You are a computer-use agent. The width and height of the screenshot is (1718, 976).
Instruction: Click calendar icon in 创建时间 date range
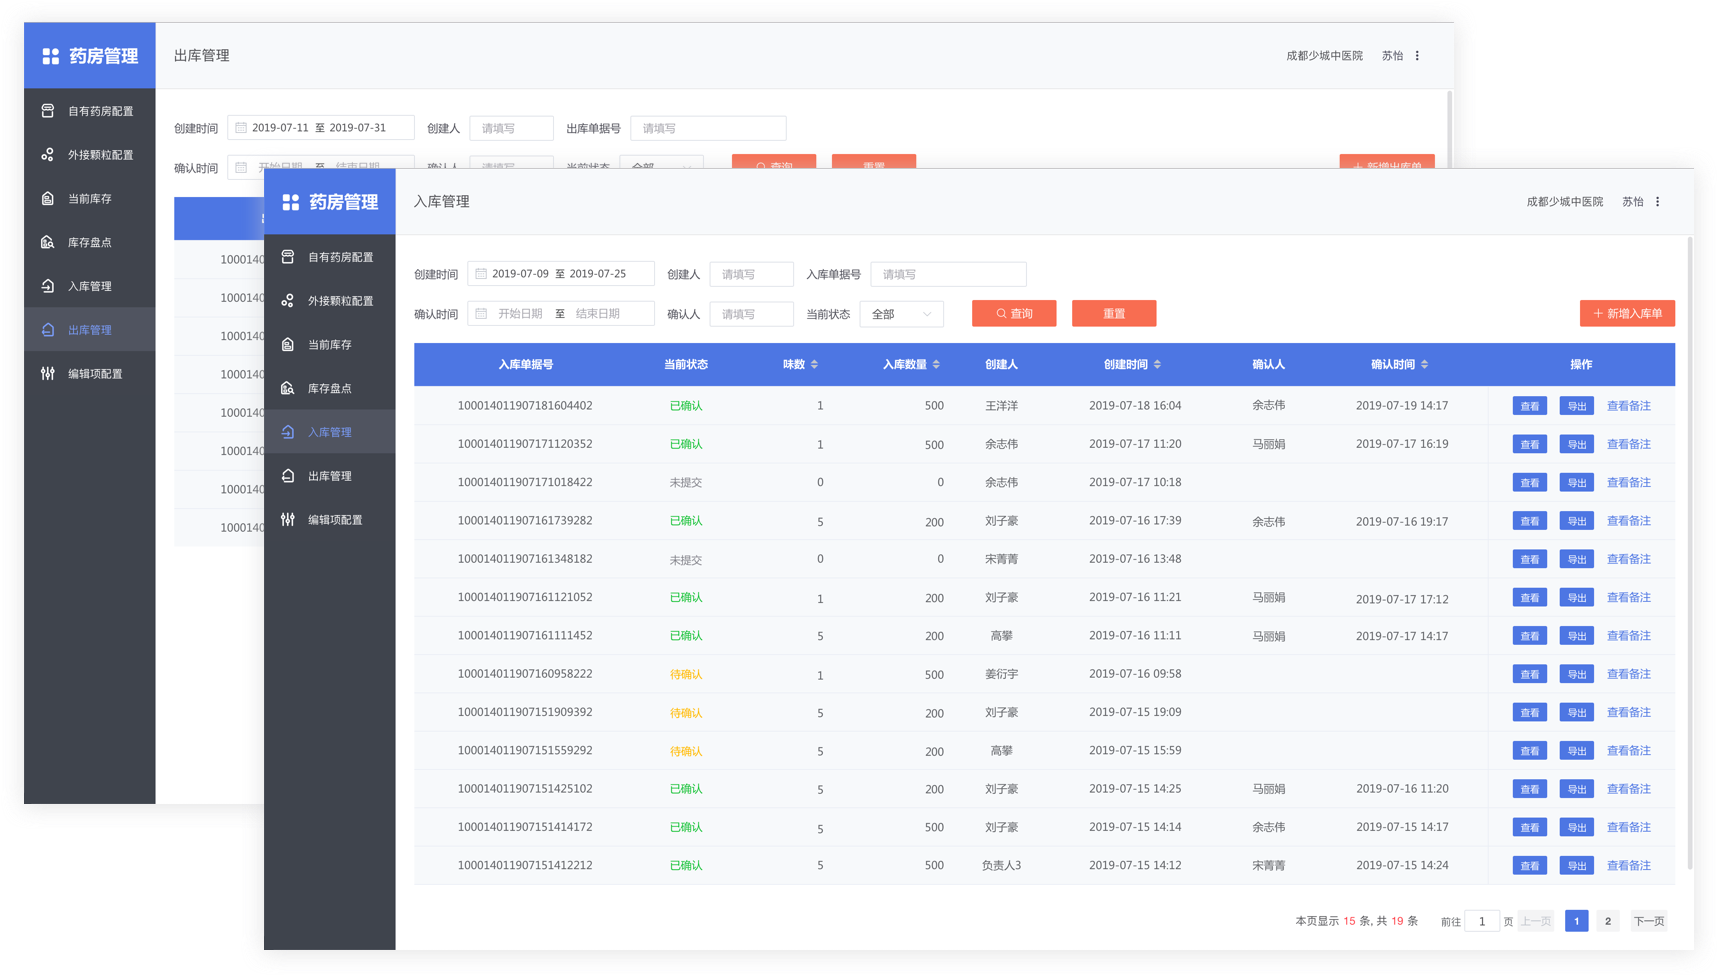[x=481, y=274]
